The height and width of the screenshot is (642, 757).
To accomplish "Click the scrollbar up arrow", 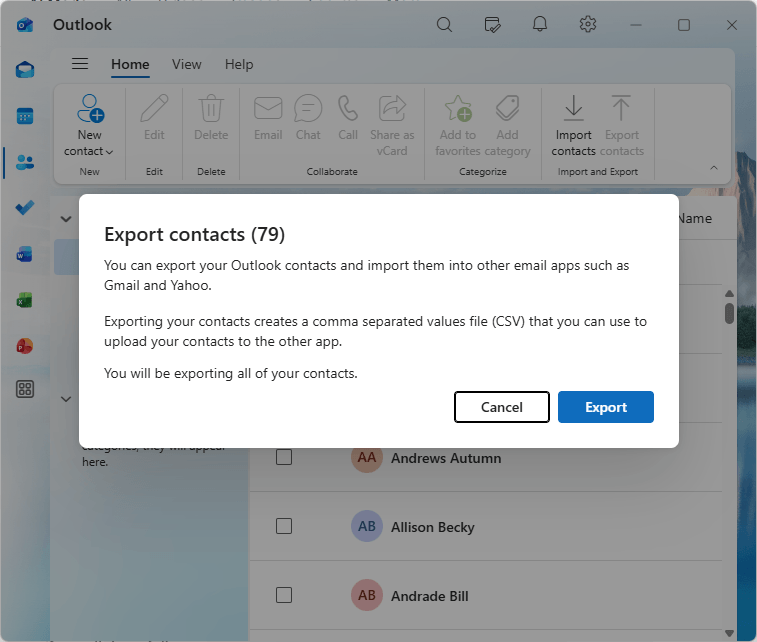I will pyautogui.click(x=729, y=293).
